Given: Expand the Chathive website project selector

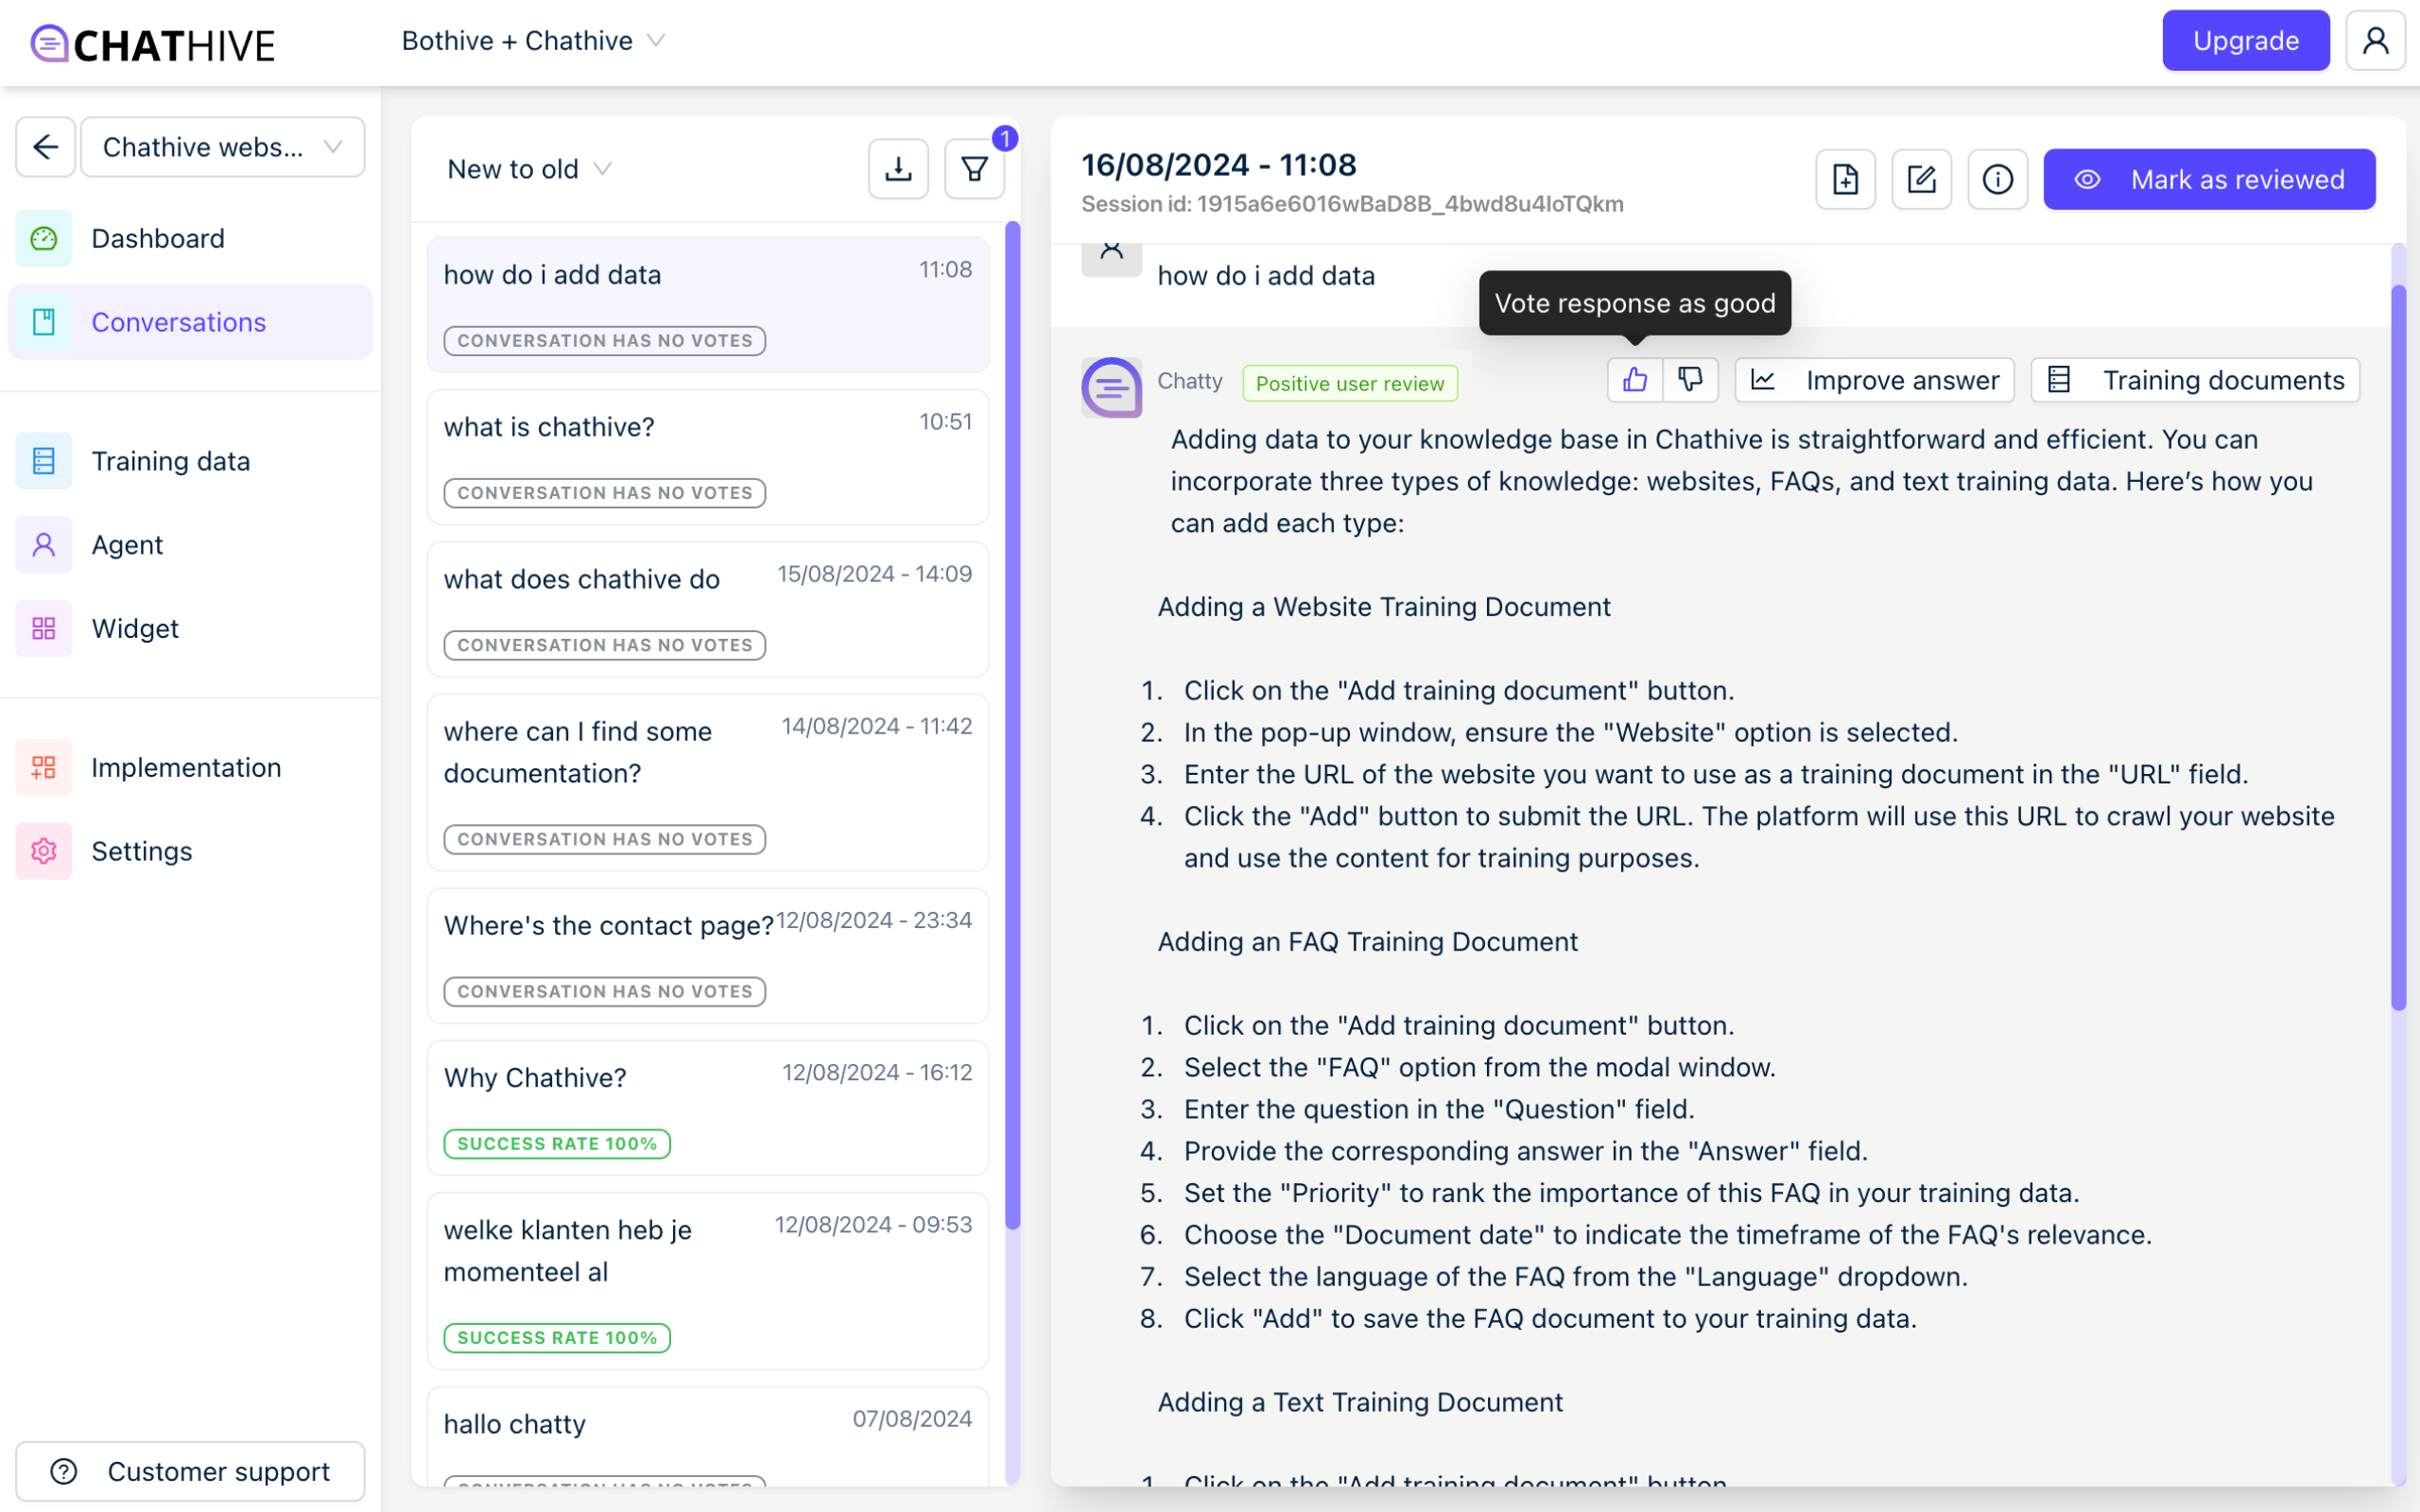Looking at the screenshot, I should pyautogui.click(x=222, y=147).
